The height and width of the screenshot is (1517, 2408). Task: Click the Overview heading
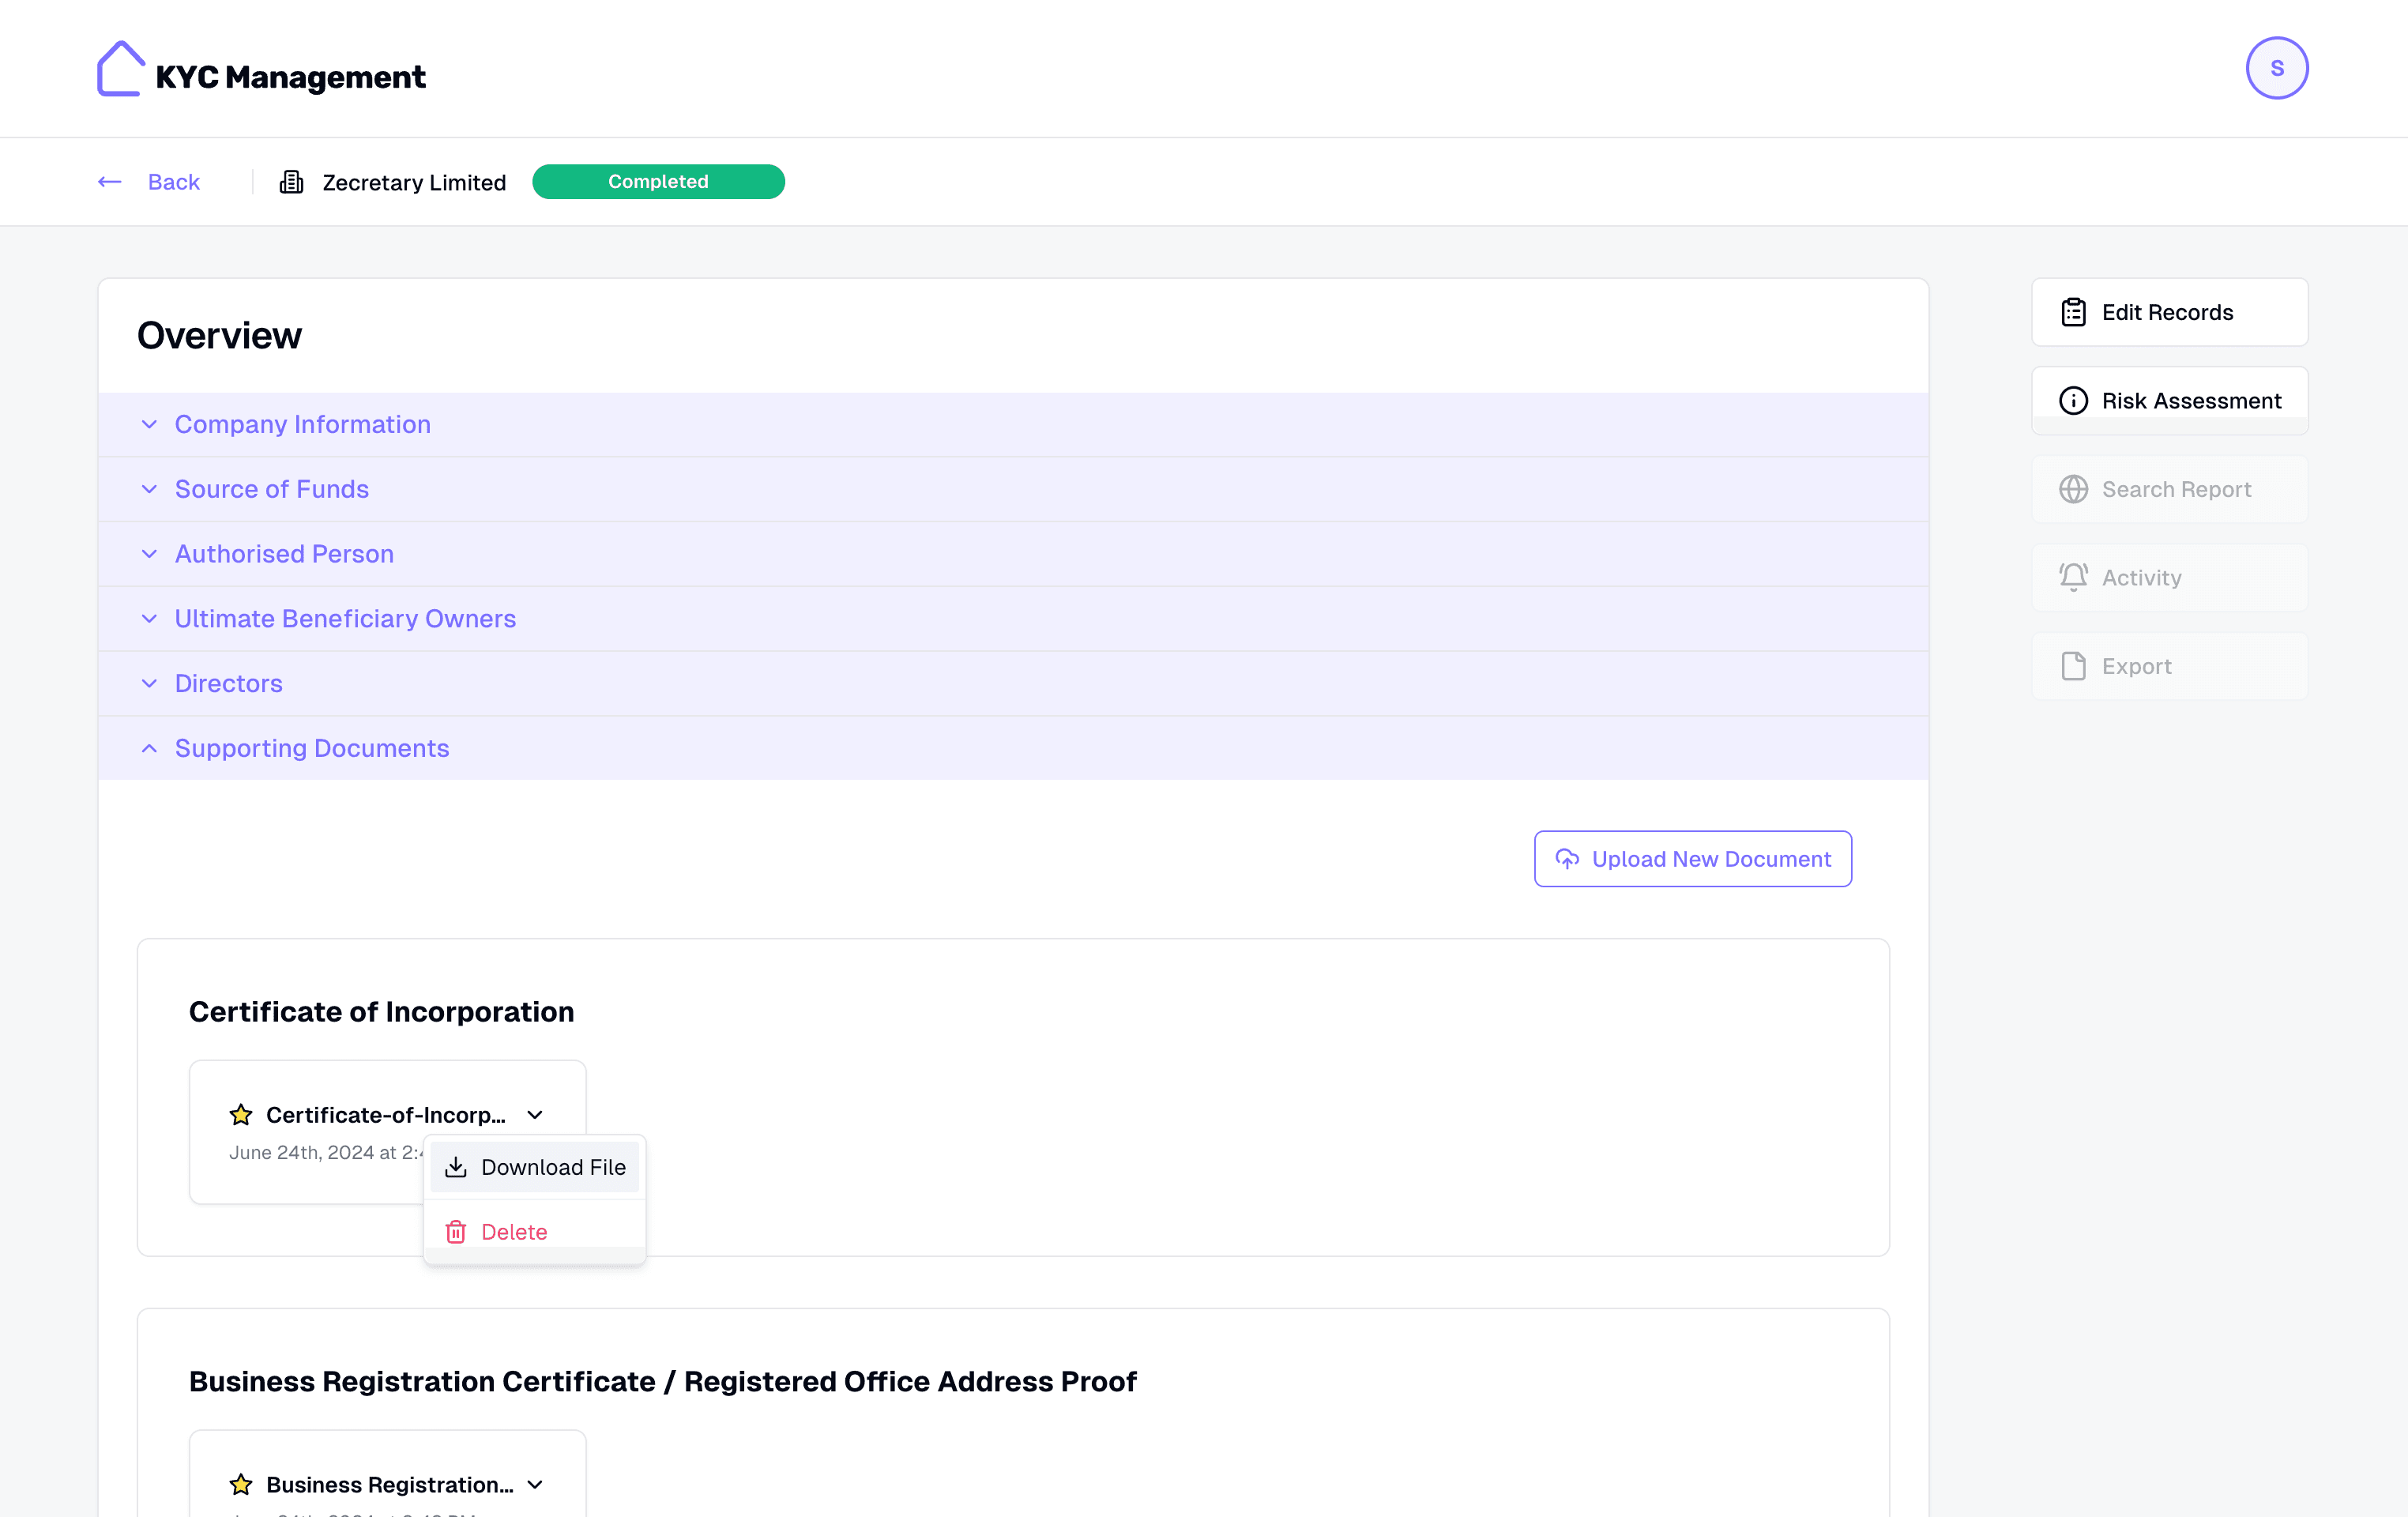coord(219,336)
